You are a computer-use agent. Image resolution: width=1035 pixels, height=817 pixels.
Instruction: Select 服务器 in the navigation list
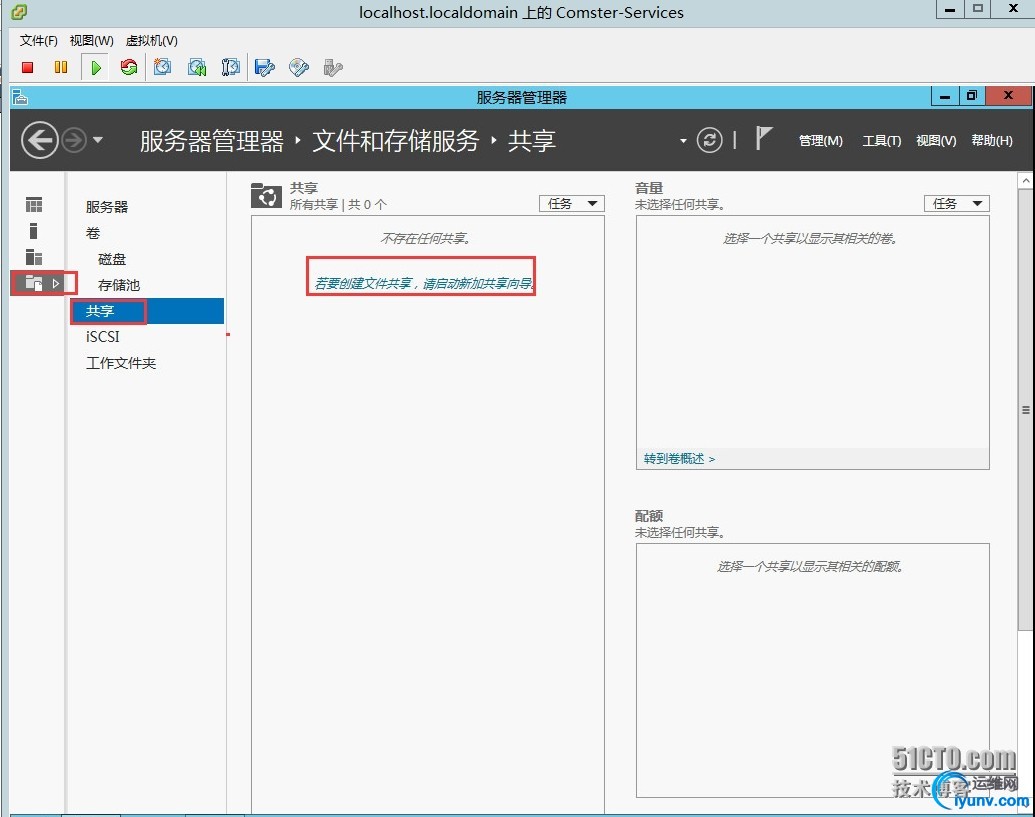(x=107, y=207)
